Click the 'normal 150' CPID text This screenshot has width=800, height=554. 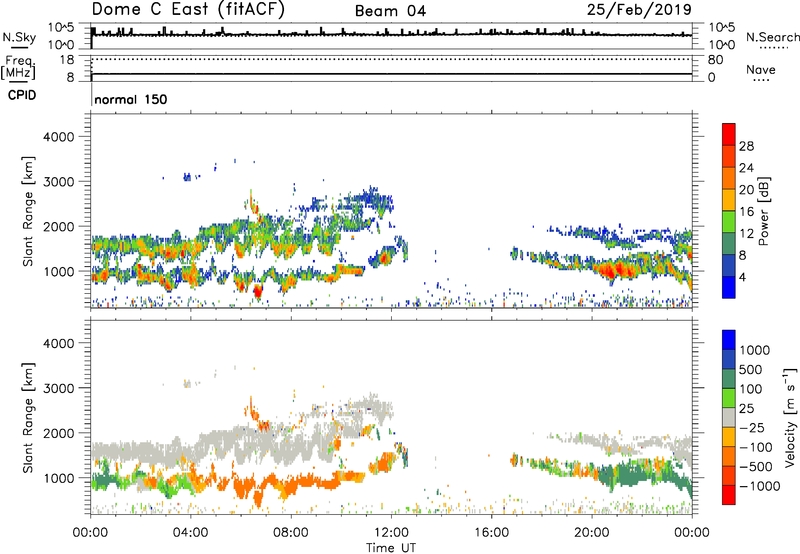coord(131,99)
